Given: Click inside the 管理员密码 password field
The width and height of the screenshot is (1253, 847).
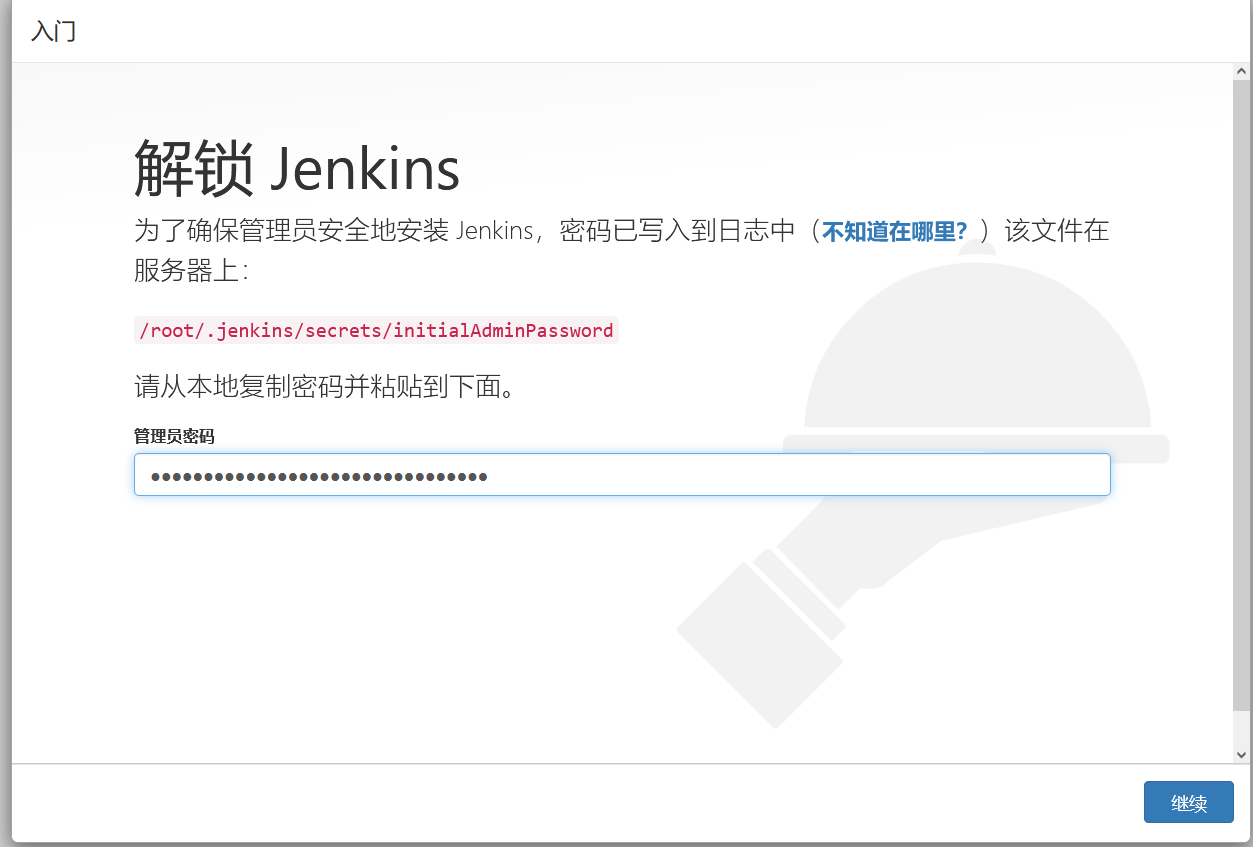Looking at the screenshot, I should click(x=622, y=474).
